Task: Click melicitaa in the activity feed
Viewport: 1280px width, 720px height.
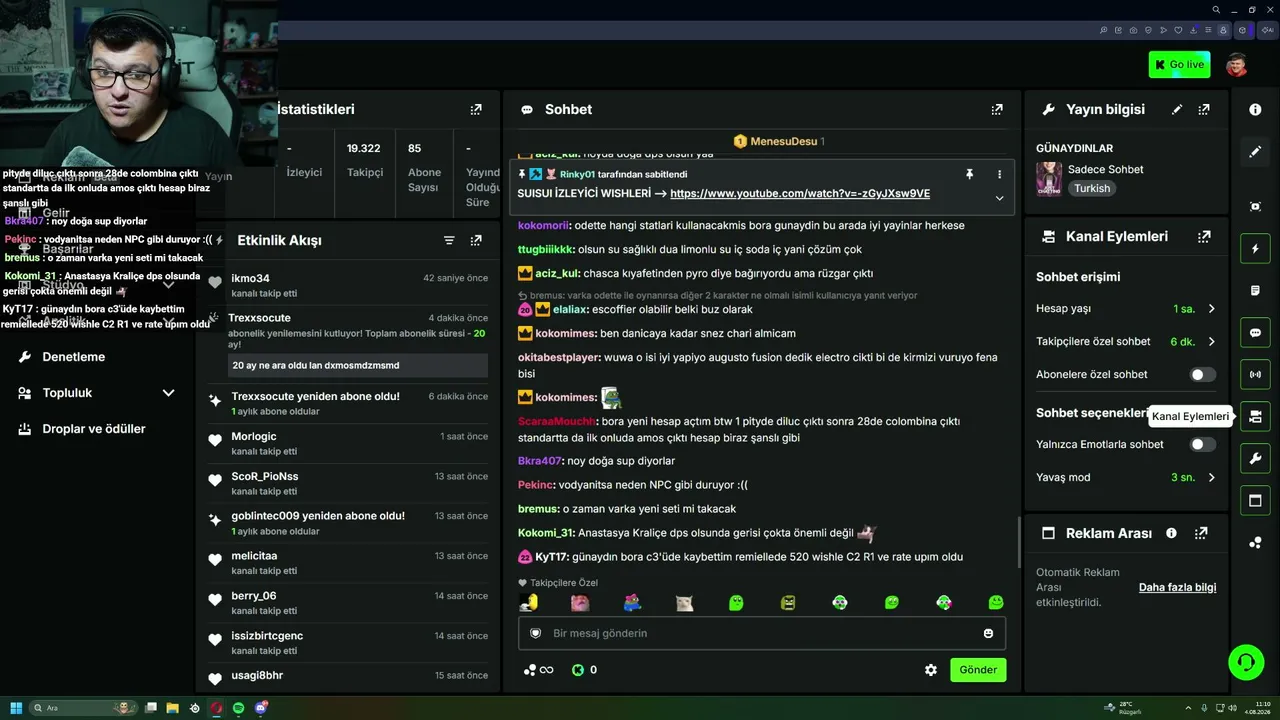Action: click(x=254, y=555)
